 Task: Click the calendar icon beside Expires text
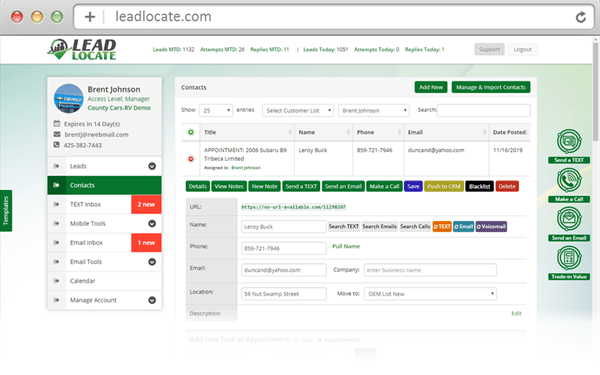point(57,124)
